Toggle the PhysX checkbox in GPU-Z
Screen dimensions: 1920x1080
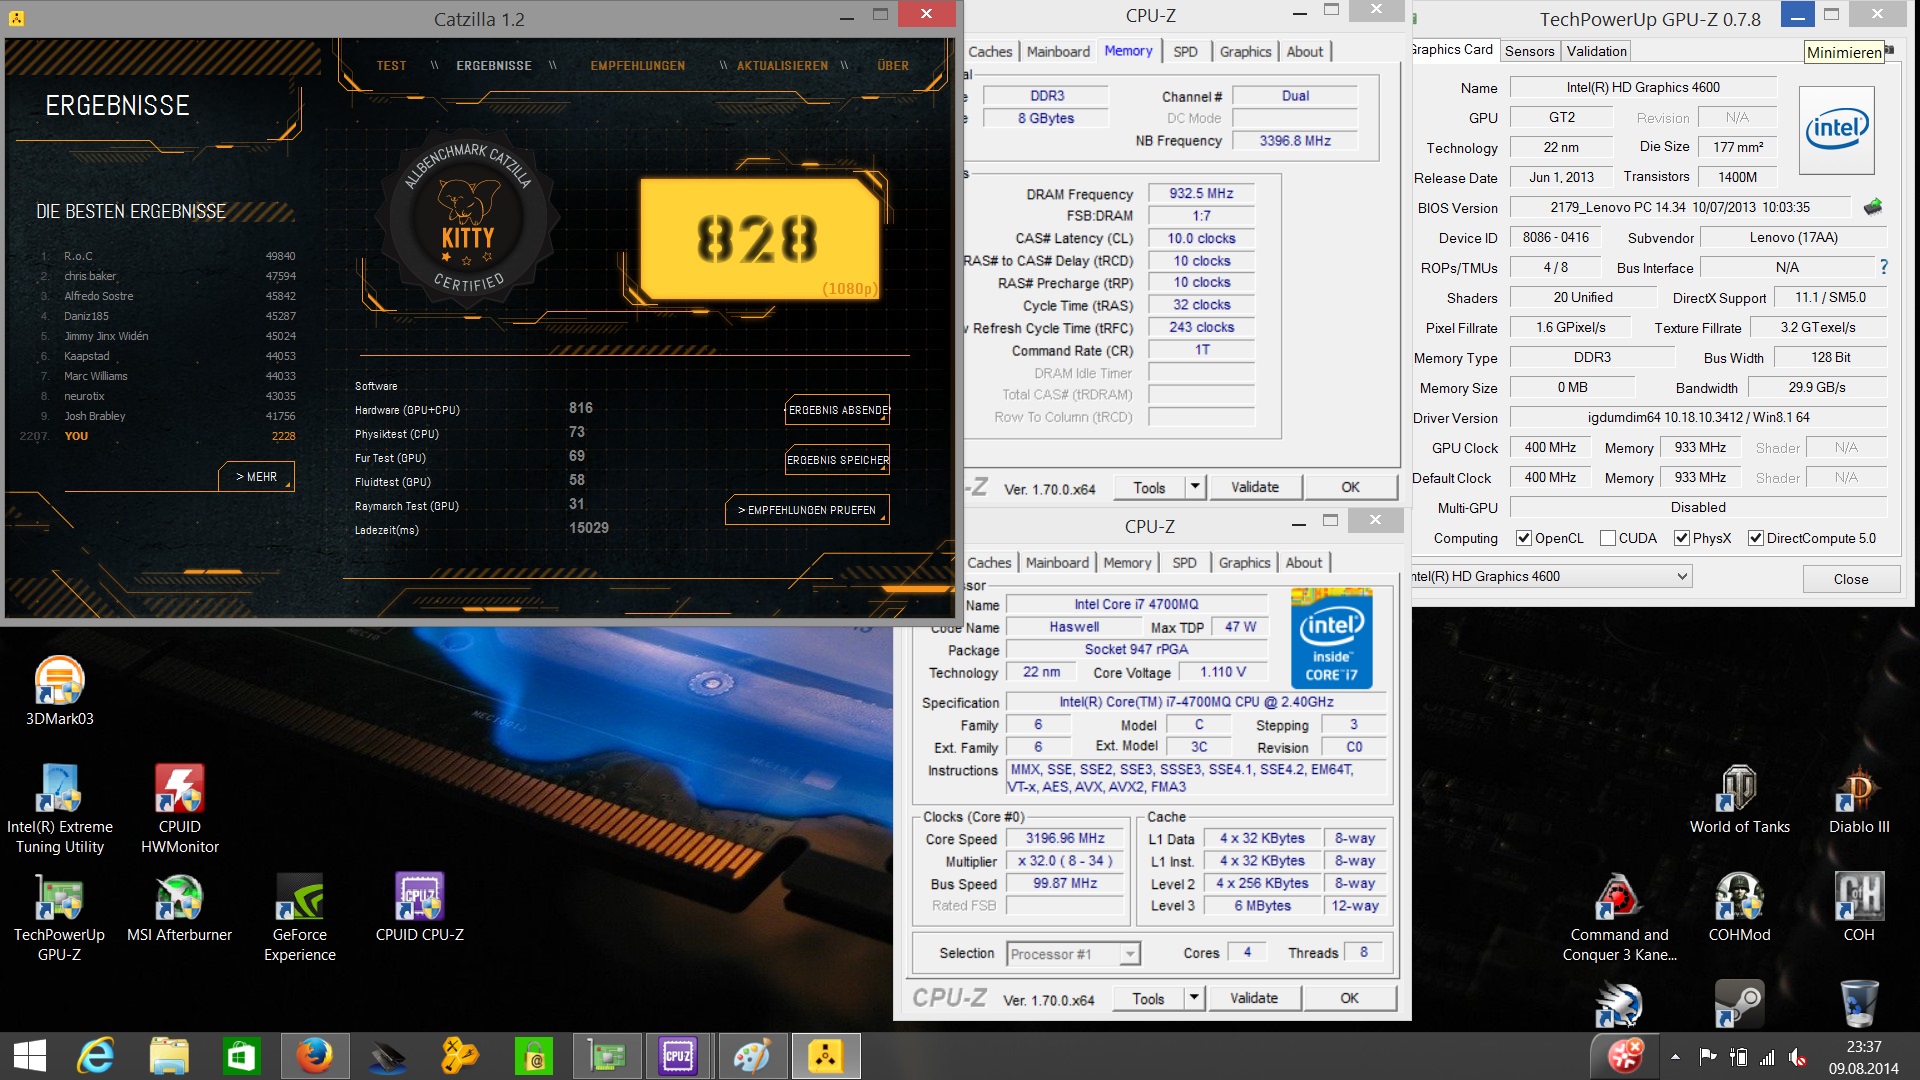pyautogui.click(x=1682, y=538)
